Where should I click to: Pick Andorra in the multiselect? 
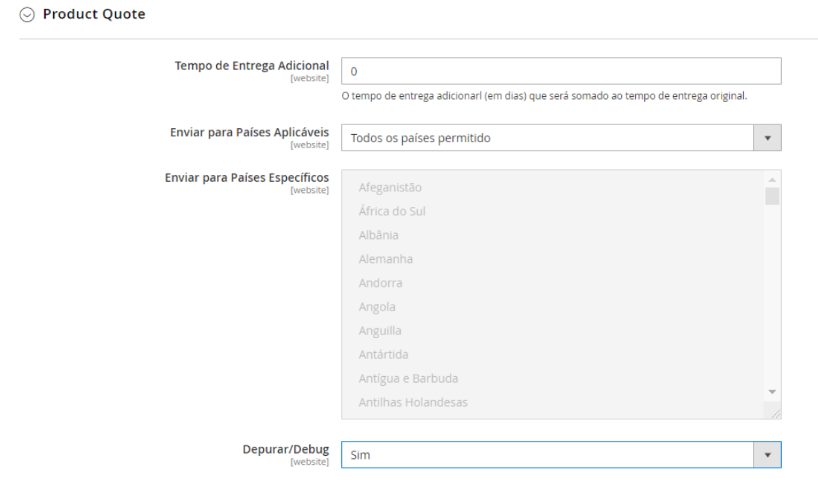(x=380, y=283)
